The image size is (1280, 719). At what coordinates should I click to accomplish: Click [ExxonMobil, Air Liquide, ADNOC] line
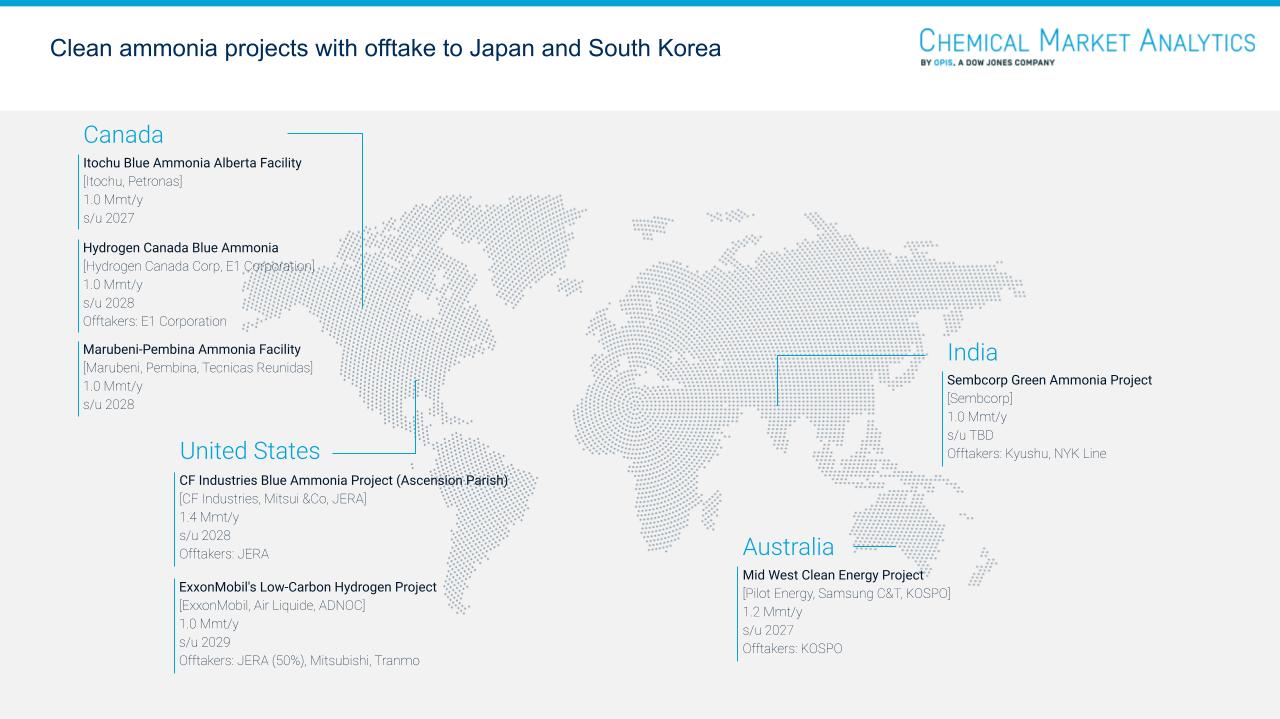272,605
